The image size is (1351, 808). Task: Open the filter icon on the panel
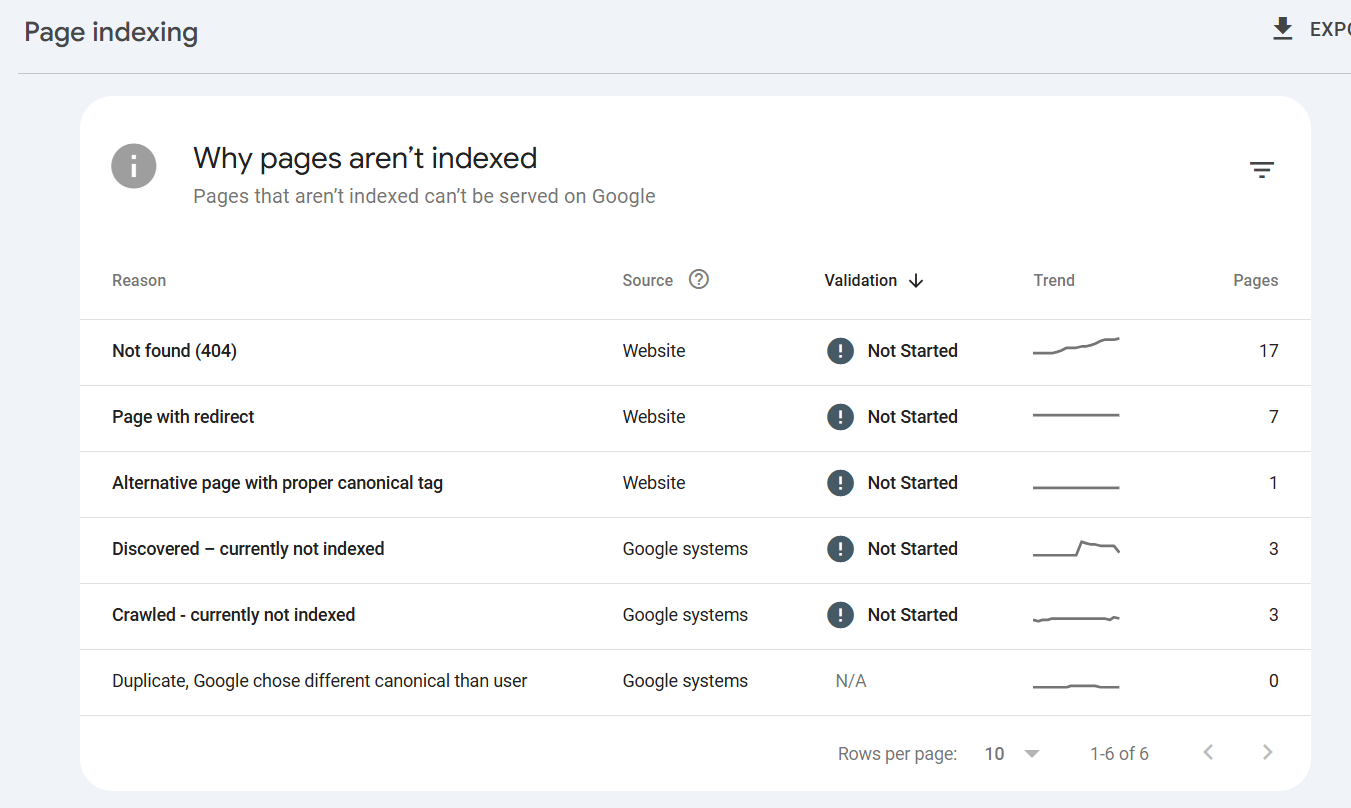tap(1262, 169)
